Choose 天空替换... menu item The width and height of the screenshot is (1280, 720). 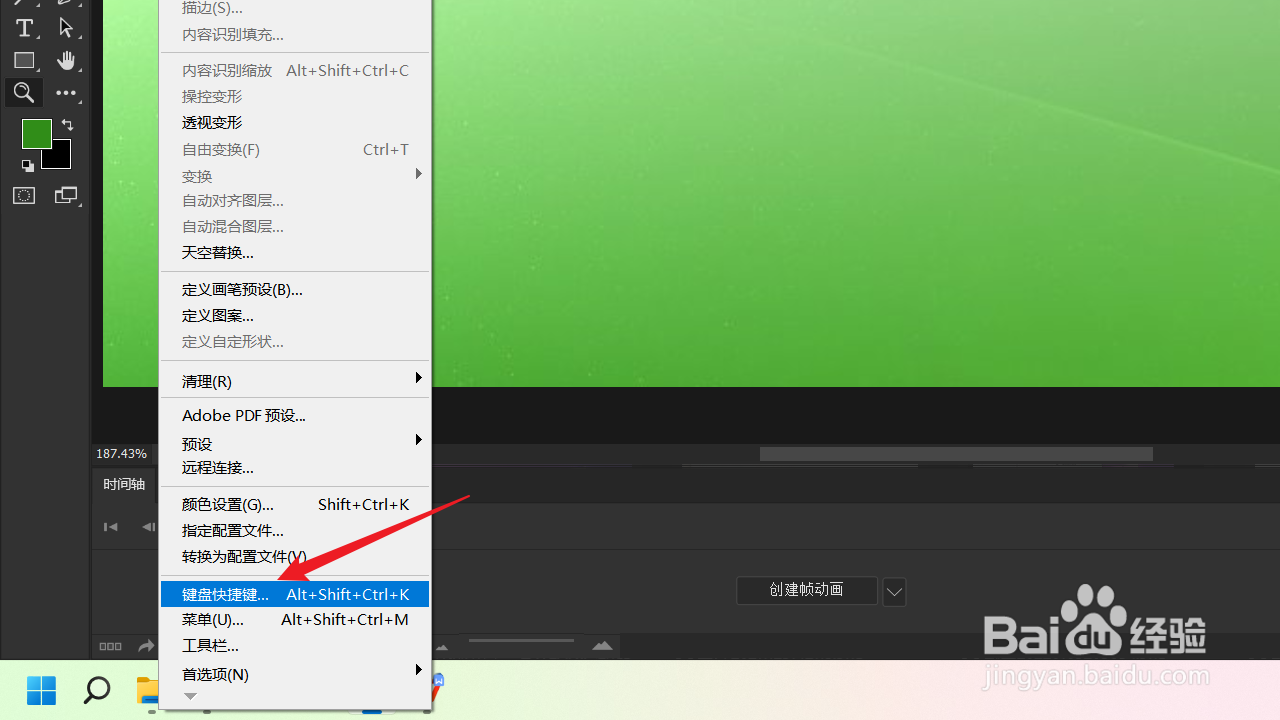295,252
